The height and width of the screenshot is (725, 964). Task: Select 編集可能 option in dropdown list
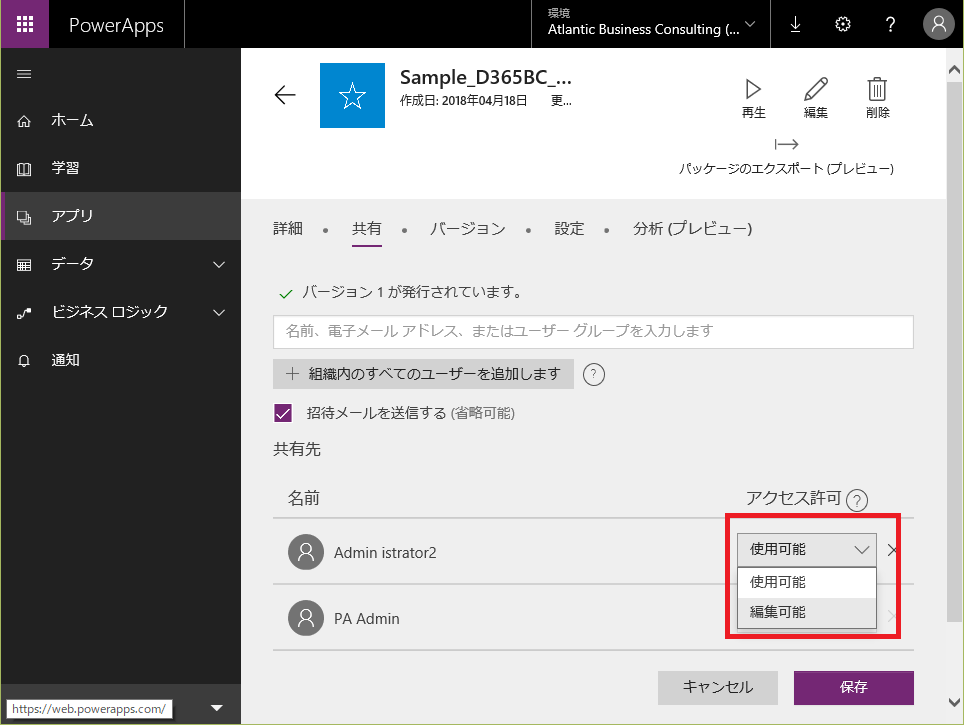click(807, 612)
